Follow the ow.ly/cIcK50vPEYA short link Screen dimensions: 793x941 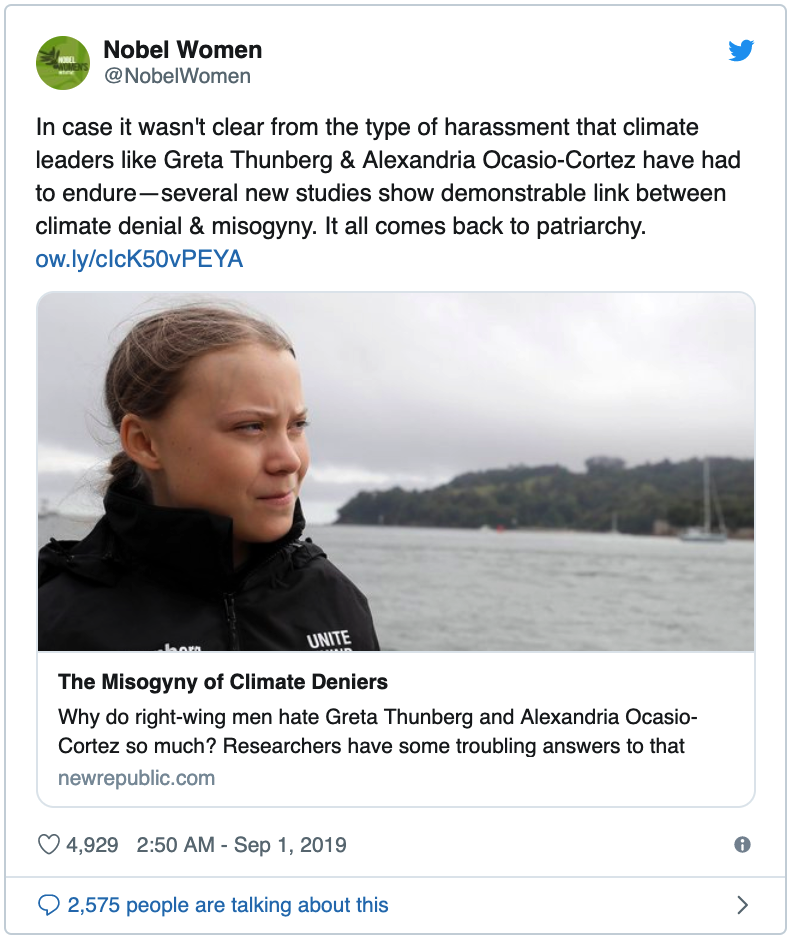click(x=139, y=260)
